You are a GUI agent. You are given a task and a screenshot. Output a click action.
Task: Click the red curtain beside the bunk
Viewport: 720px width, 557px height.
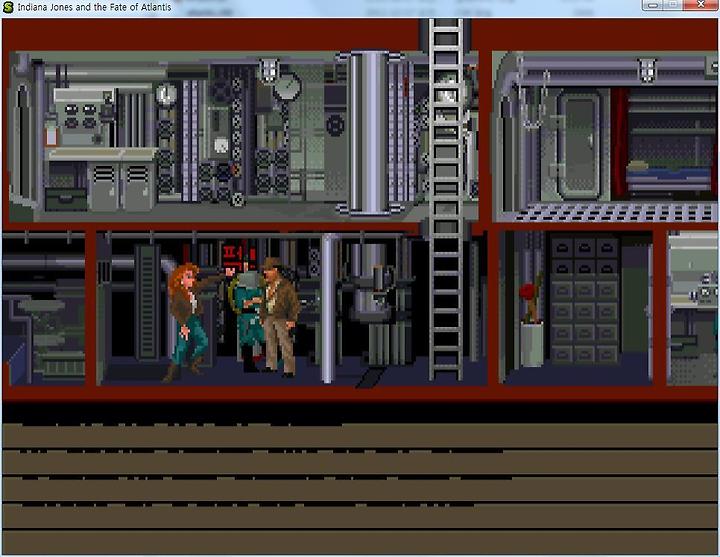(619, 143)
